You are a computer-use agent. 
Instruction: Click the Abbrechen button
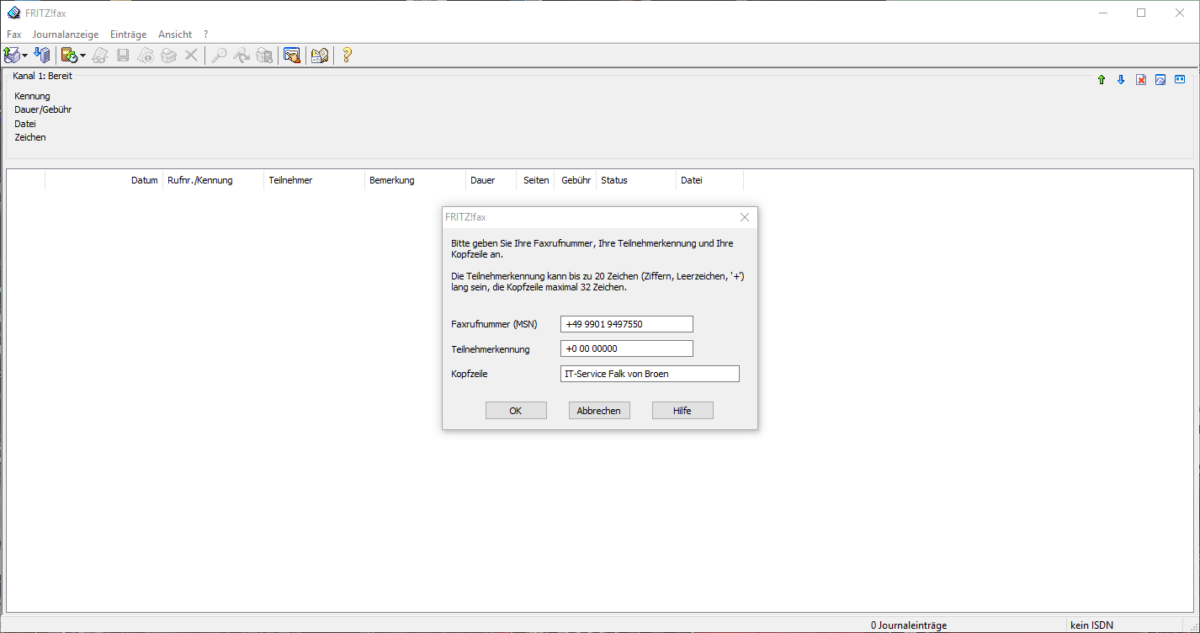coord(599,410)
